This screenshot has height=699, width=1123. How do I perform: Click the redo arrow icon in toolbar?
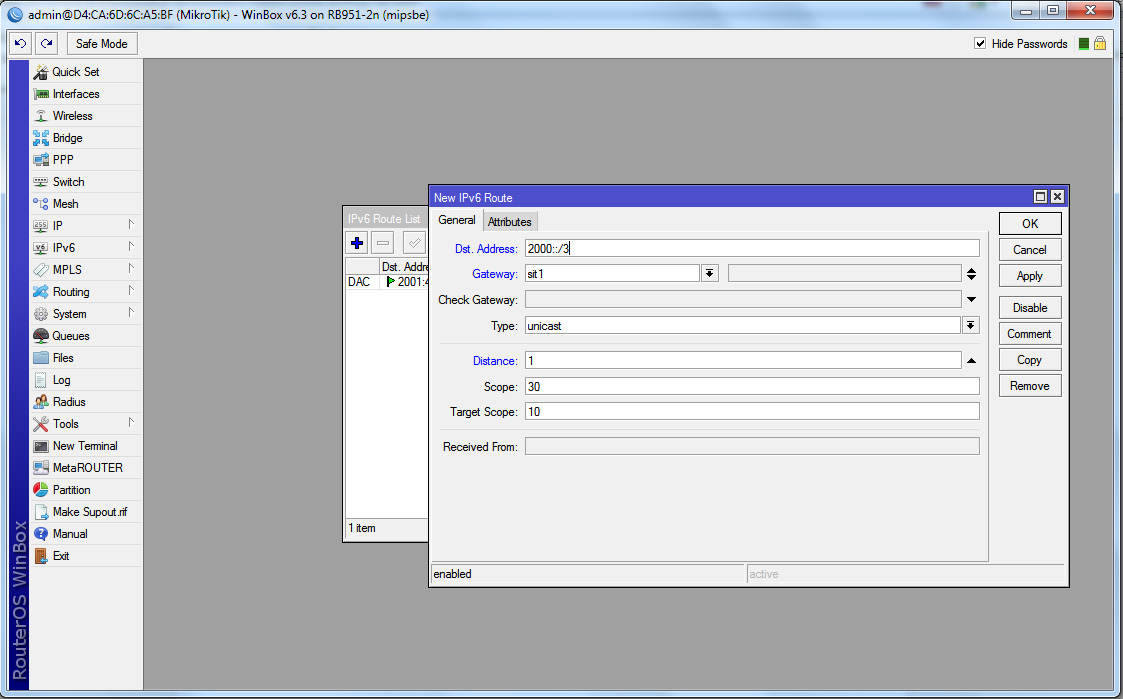click(x=46, y=44)
